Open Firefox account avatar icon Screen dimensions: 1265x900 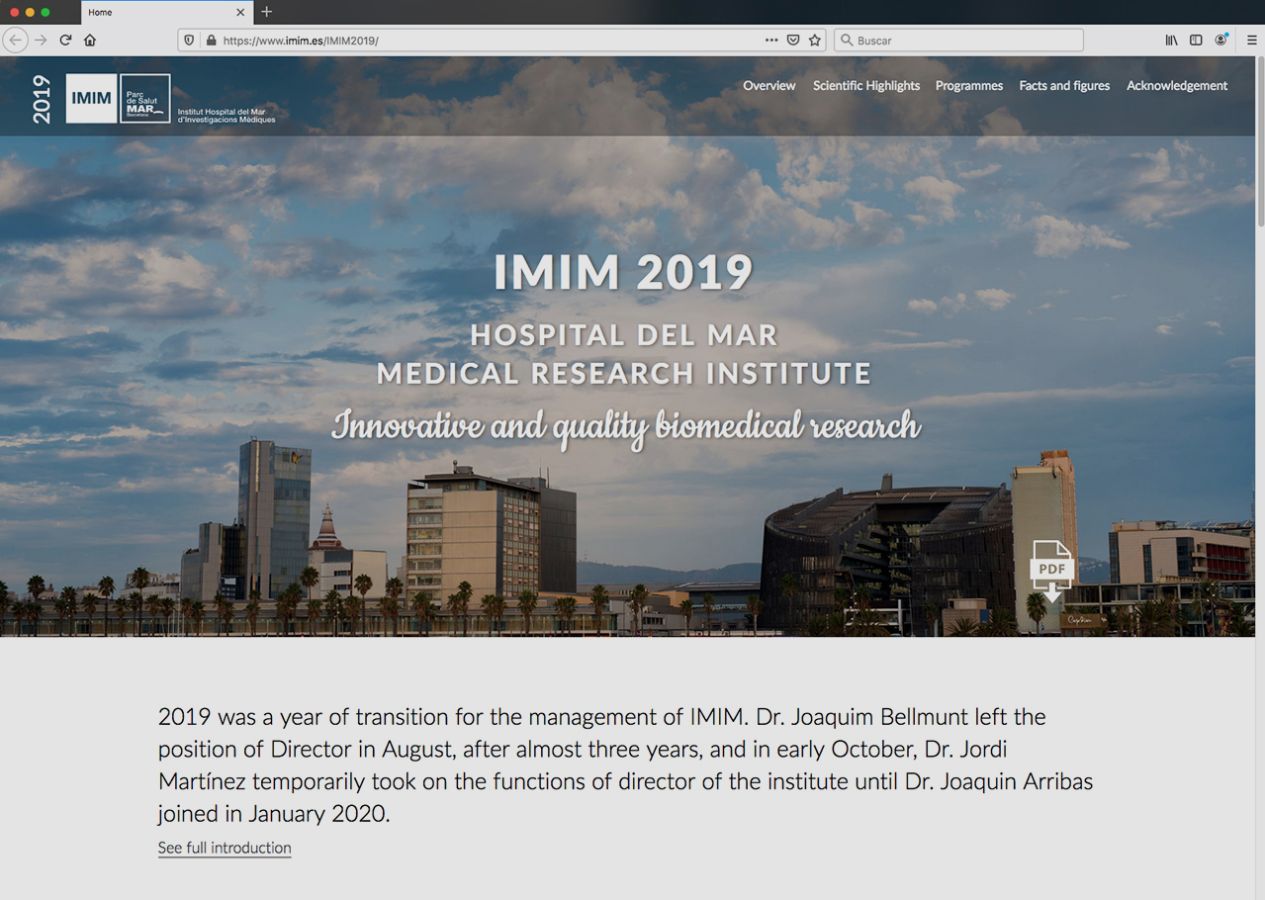point(1221,40)
